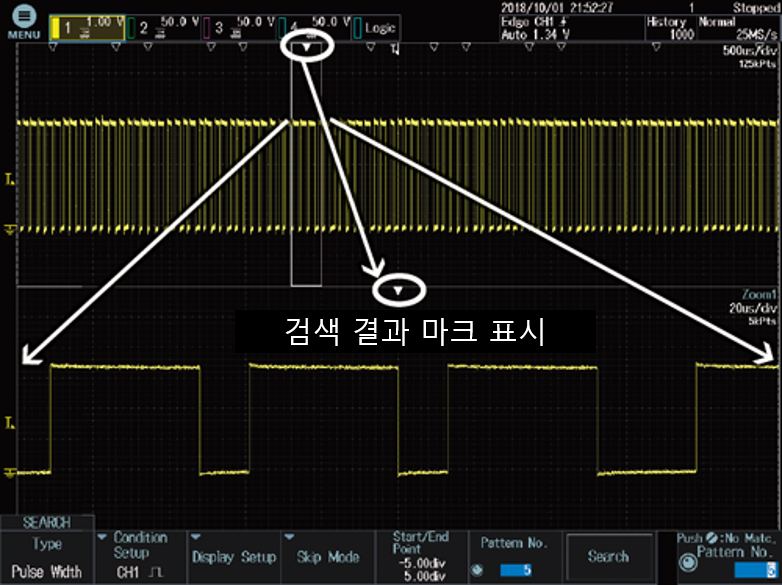Screen dimensions: 782x585
Task: Click the Push knob icon at bottom right
Action: (x=688, y=564)
